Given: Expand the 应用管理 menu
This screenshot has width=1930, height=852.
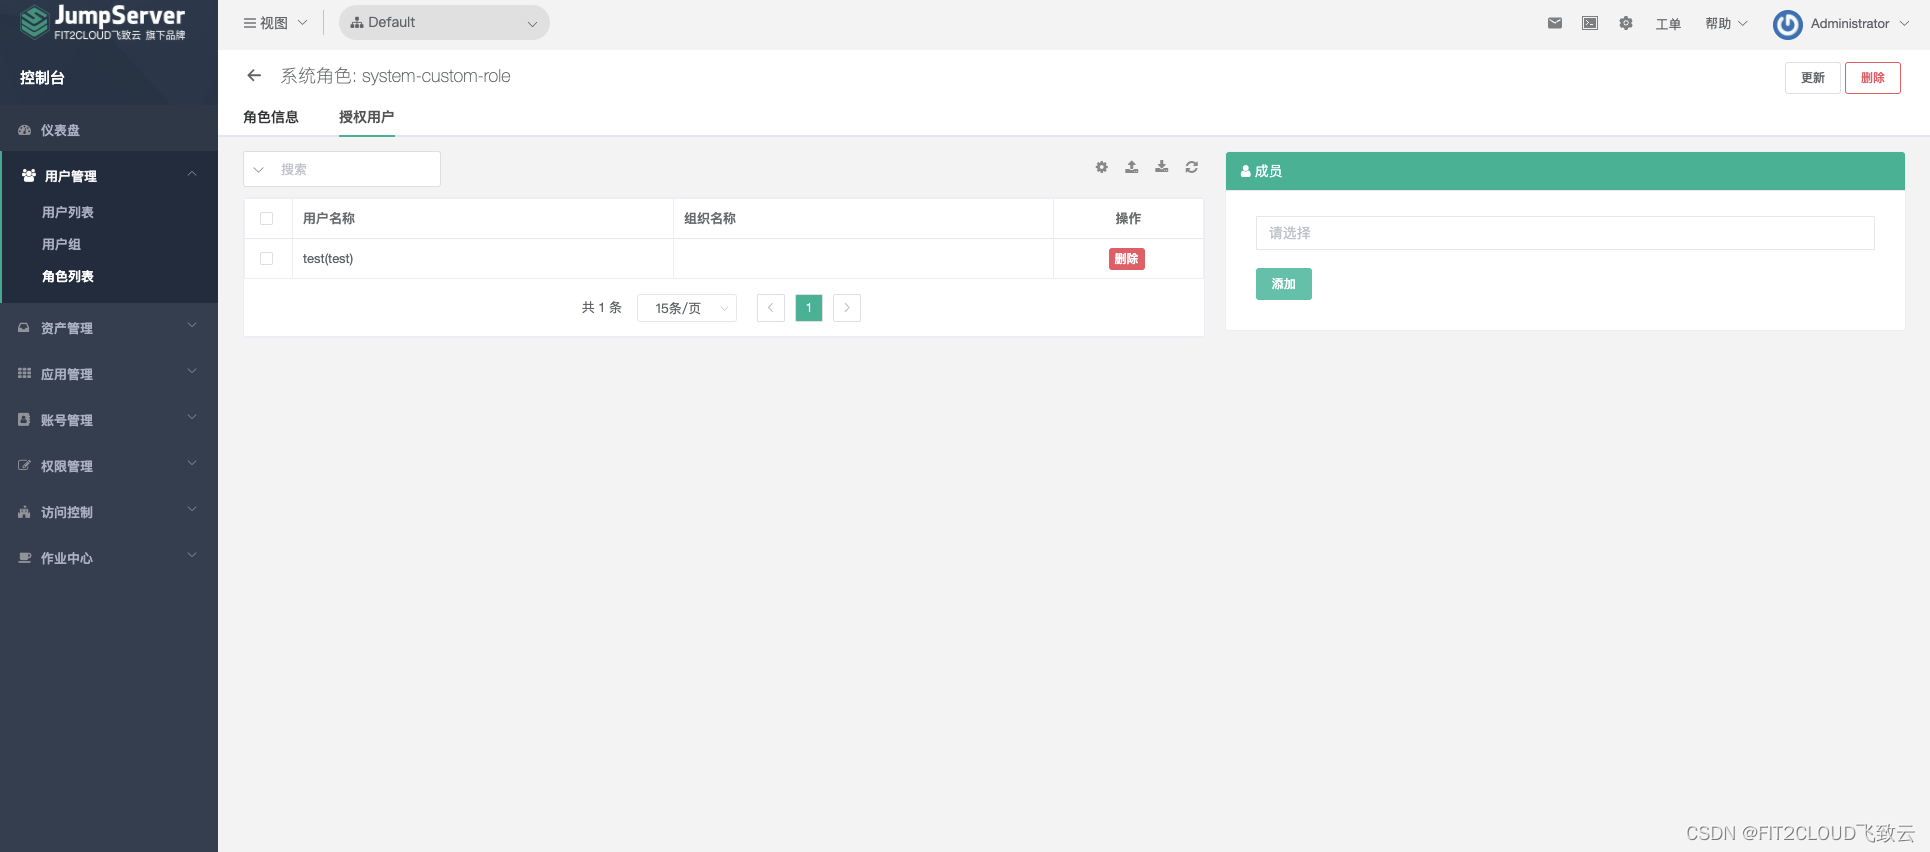Looking at the screenshot, I should 109,374.
